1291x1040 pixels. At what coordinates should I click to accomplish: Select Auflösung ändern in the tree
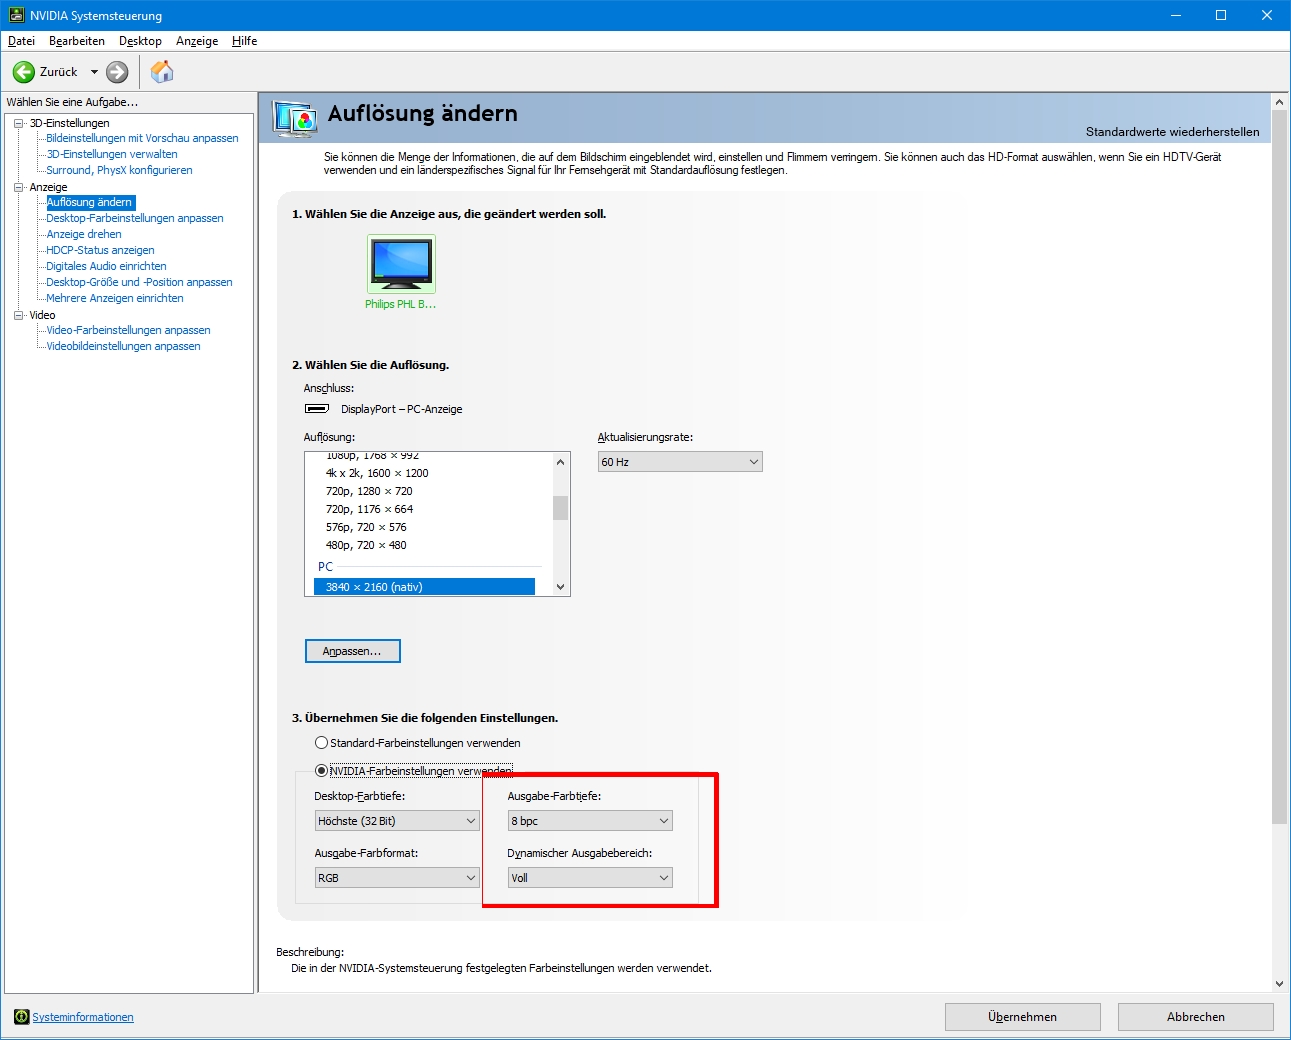(90, 202)
